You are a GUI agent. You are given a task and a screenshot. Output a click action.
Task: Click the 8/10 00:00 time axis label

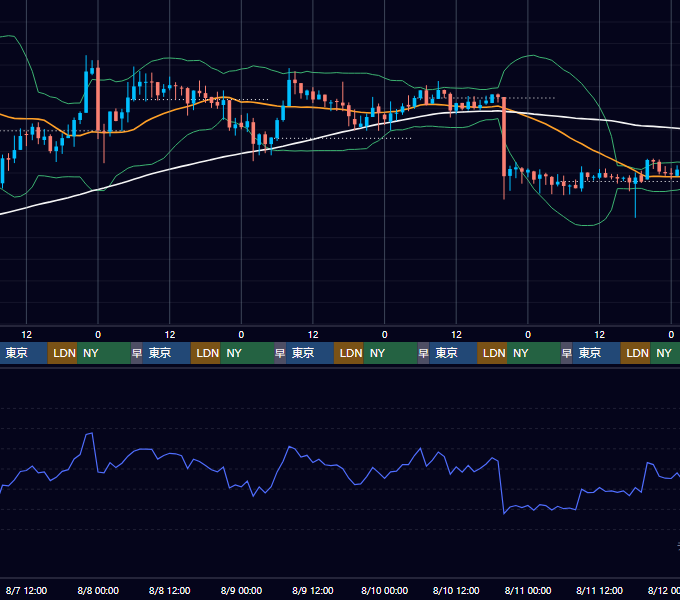coord(385,590)
